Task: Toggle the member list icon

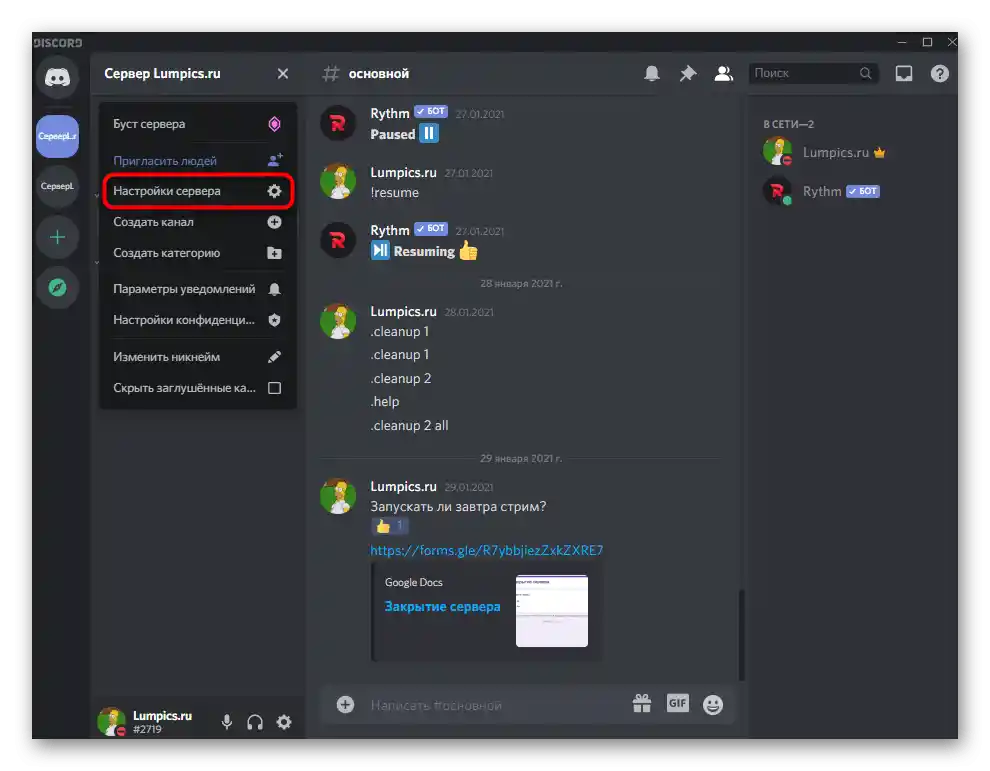Action: coord(724,73)
